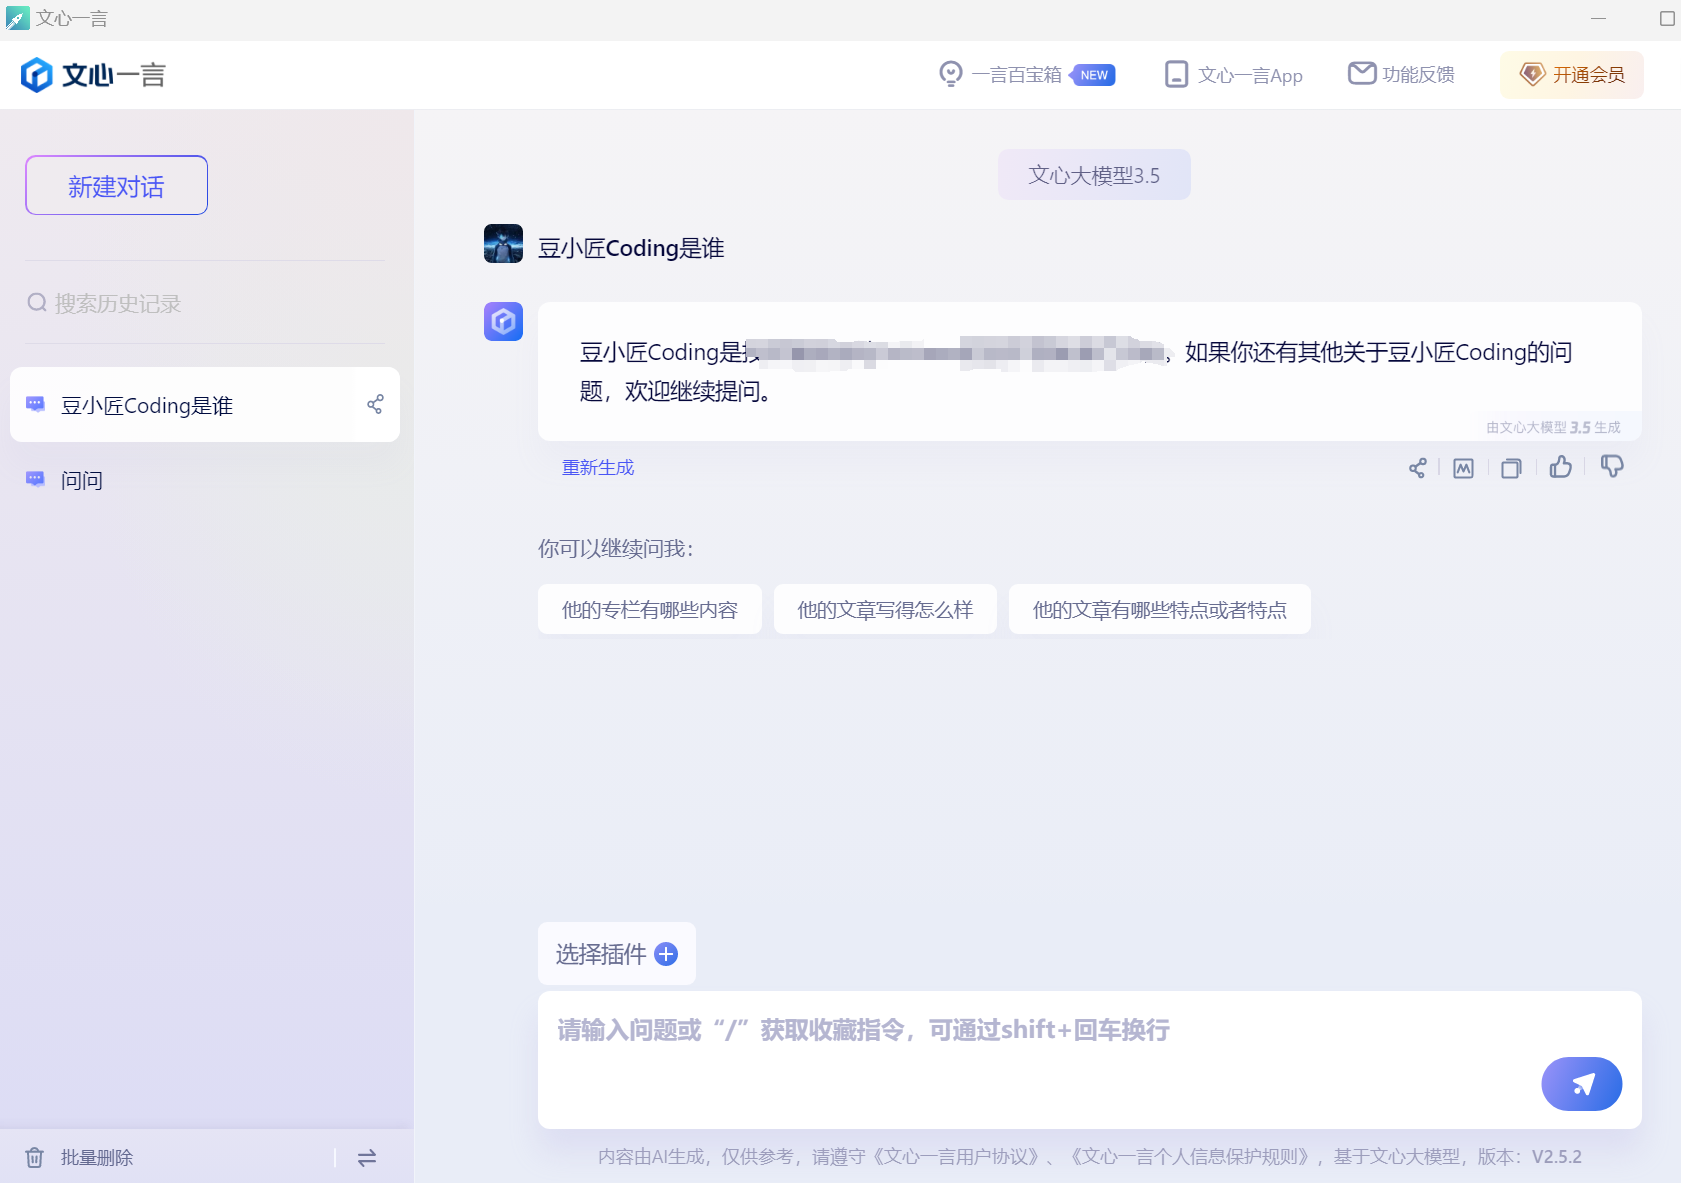Click 批量删除 bulk delete
Viewport: 1681px width, 1183px height.
coord(97,1157)
